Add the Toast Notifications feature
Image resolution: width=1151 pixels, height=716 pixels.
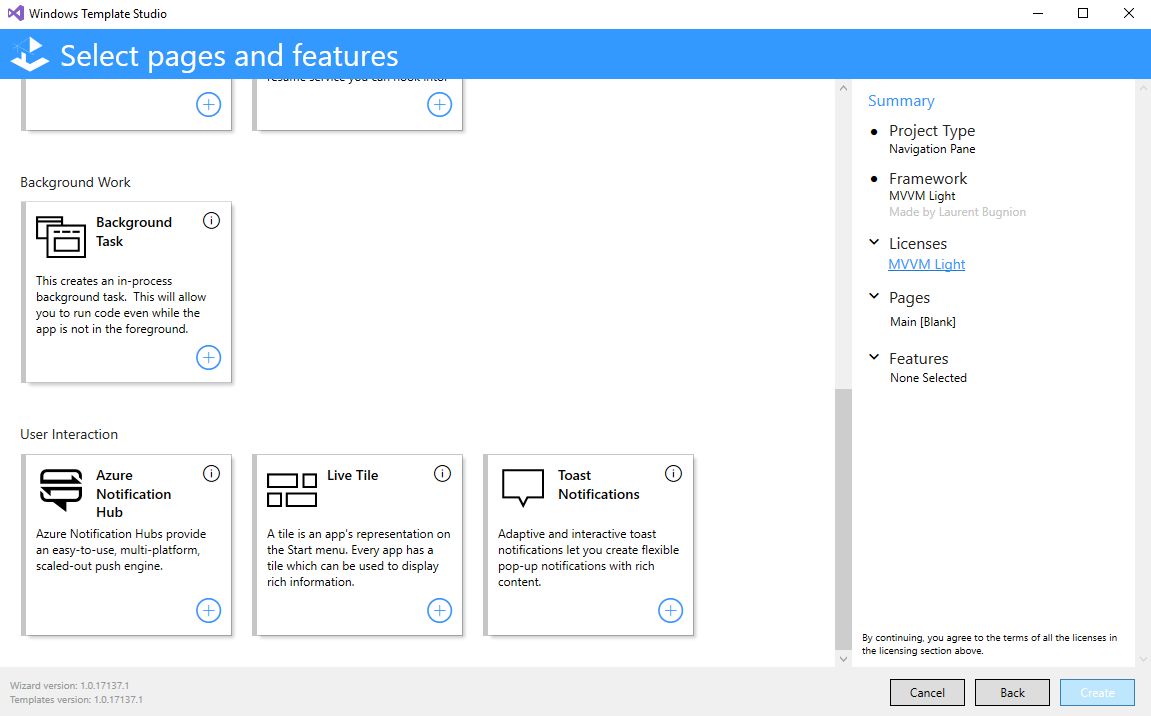670,610
